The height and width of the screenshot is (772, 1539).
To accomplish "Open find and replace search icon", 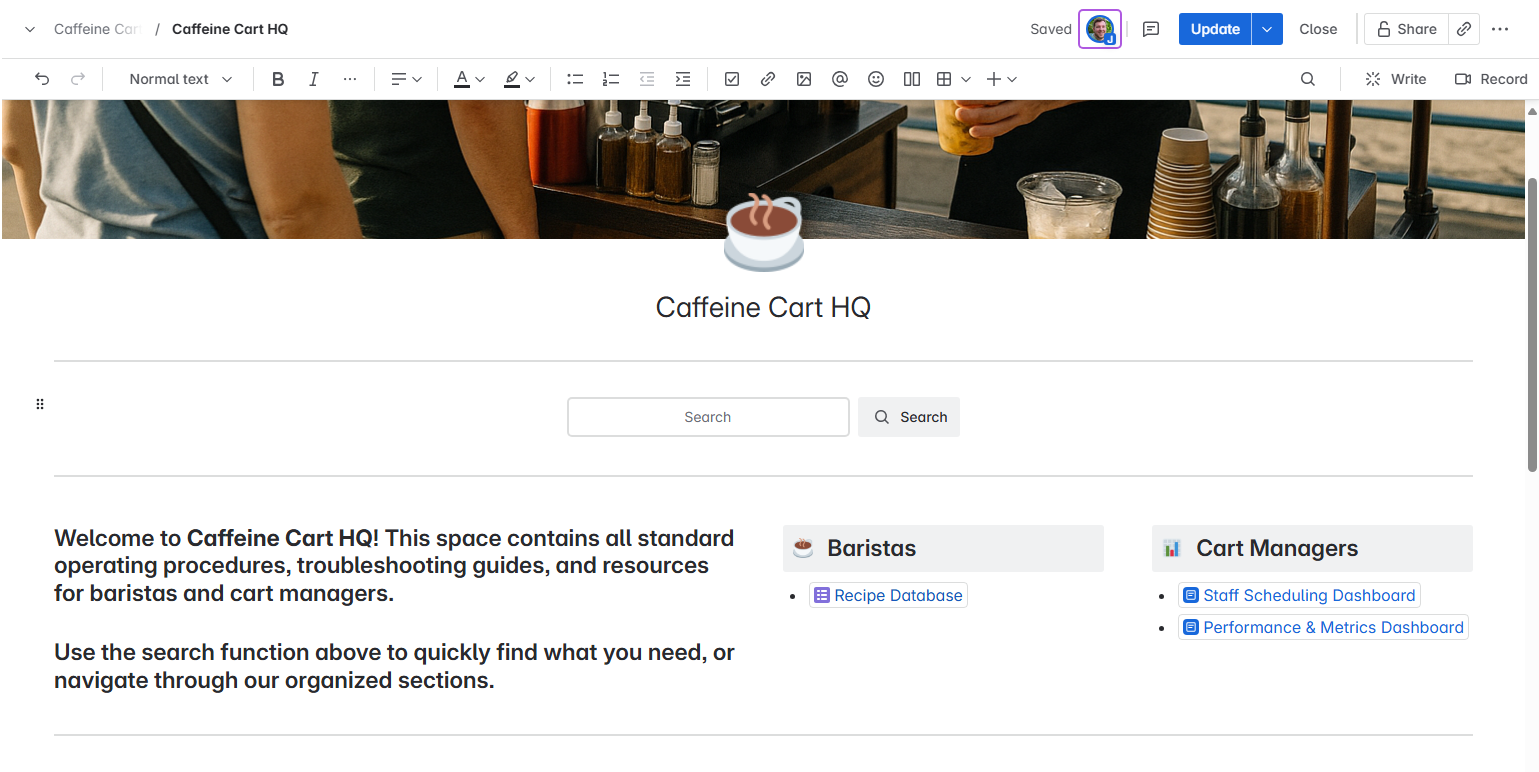I will tap(1308, 79).
